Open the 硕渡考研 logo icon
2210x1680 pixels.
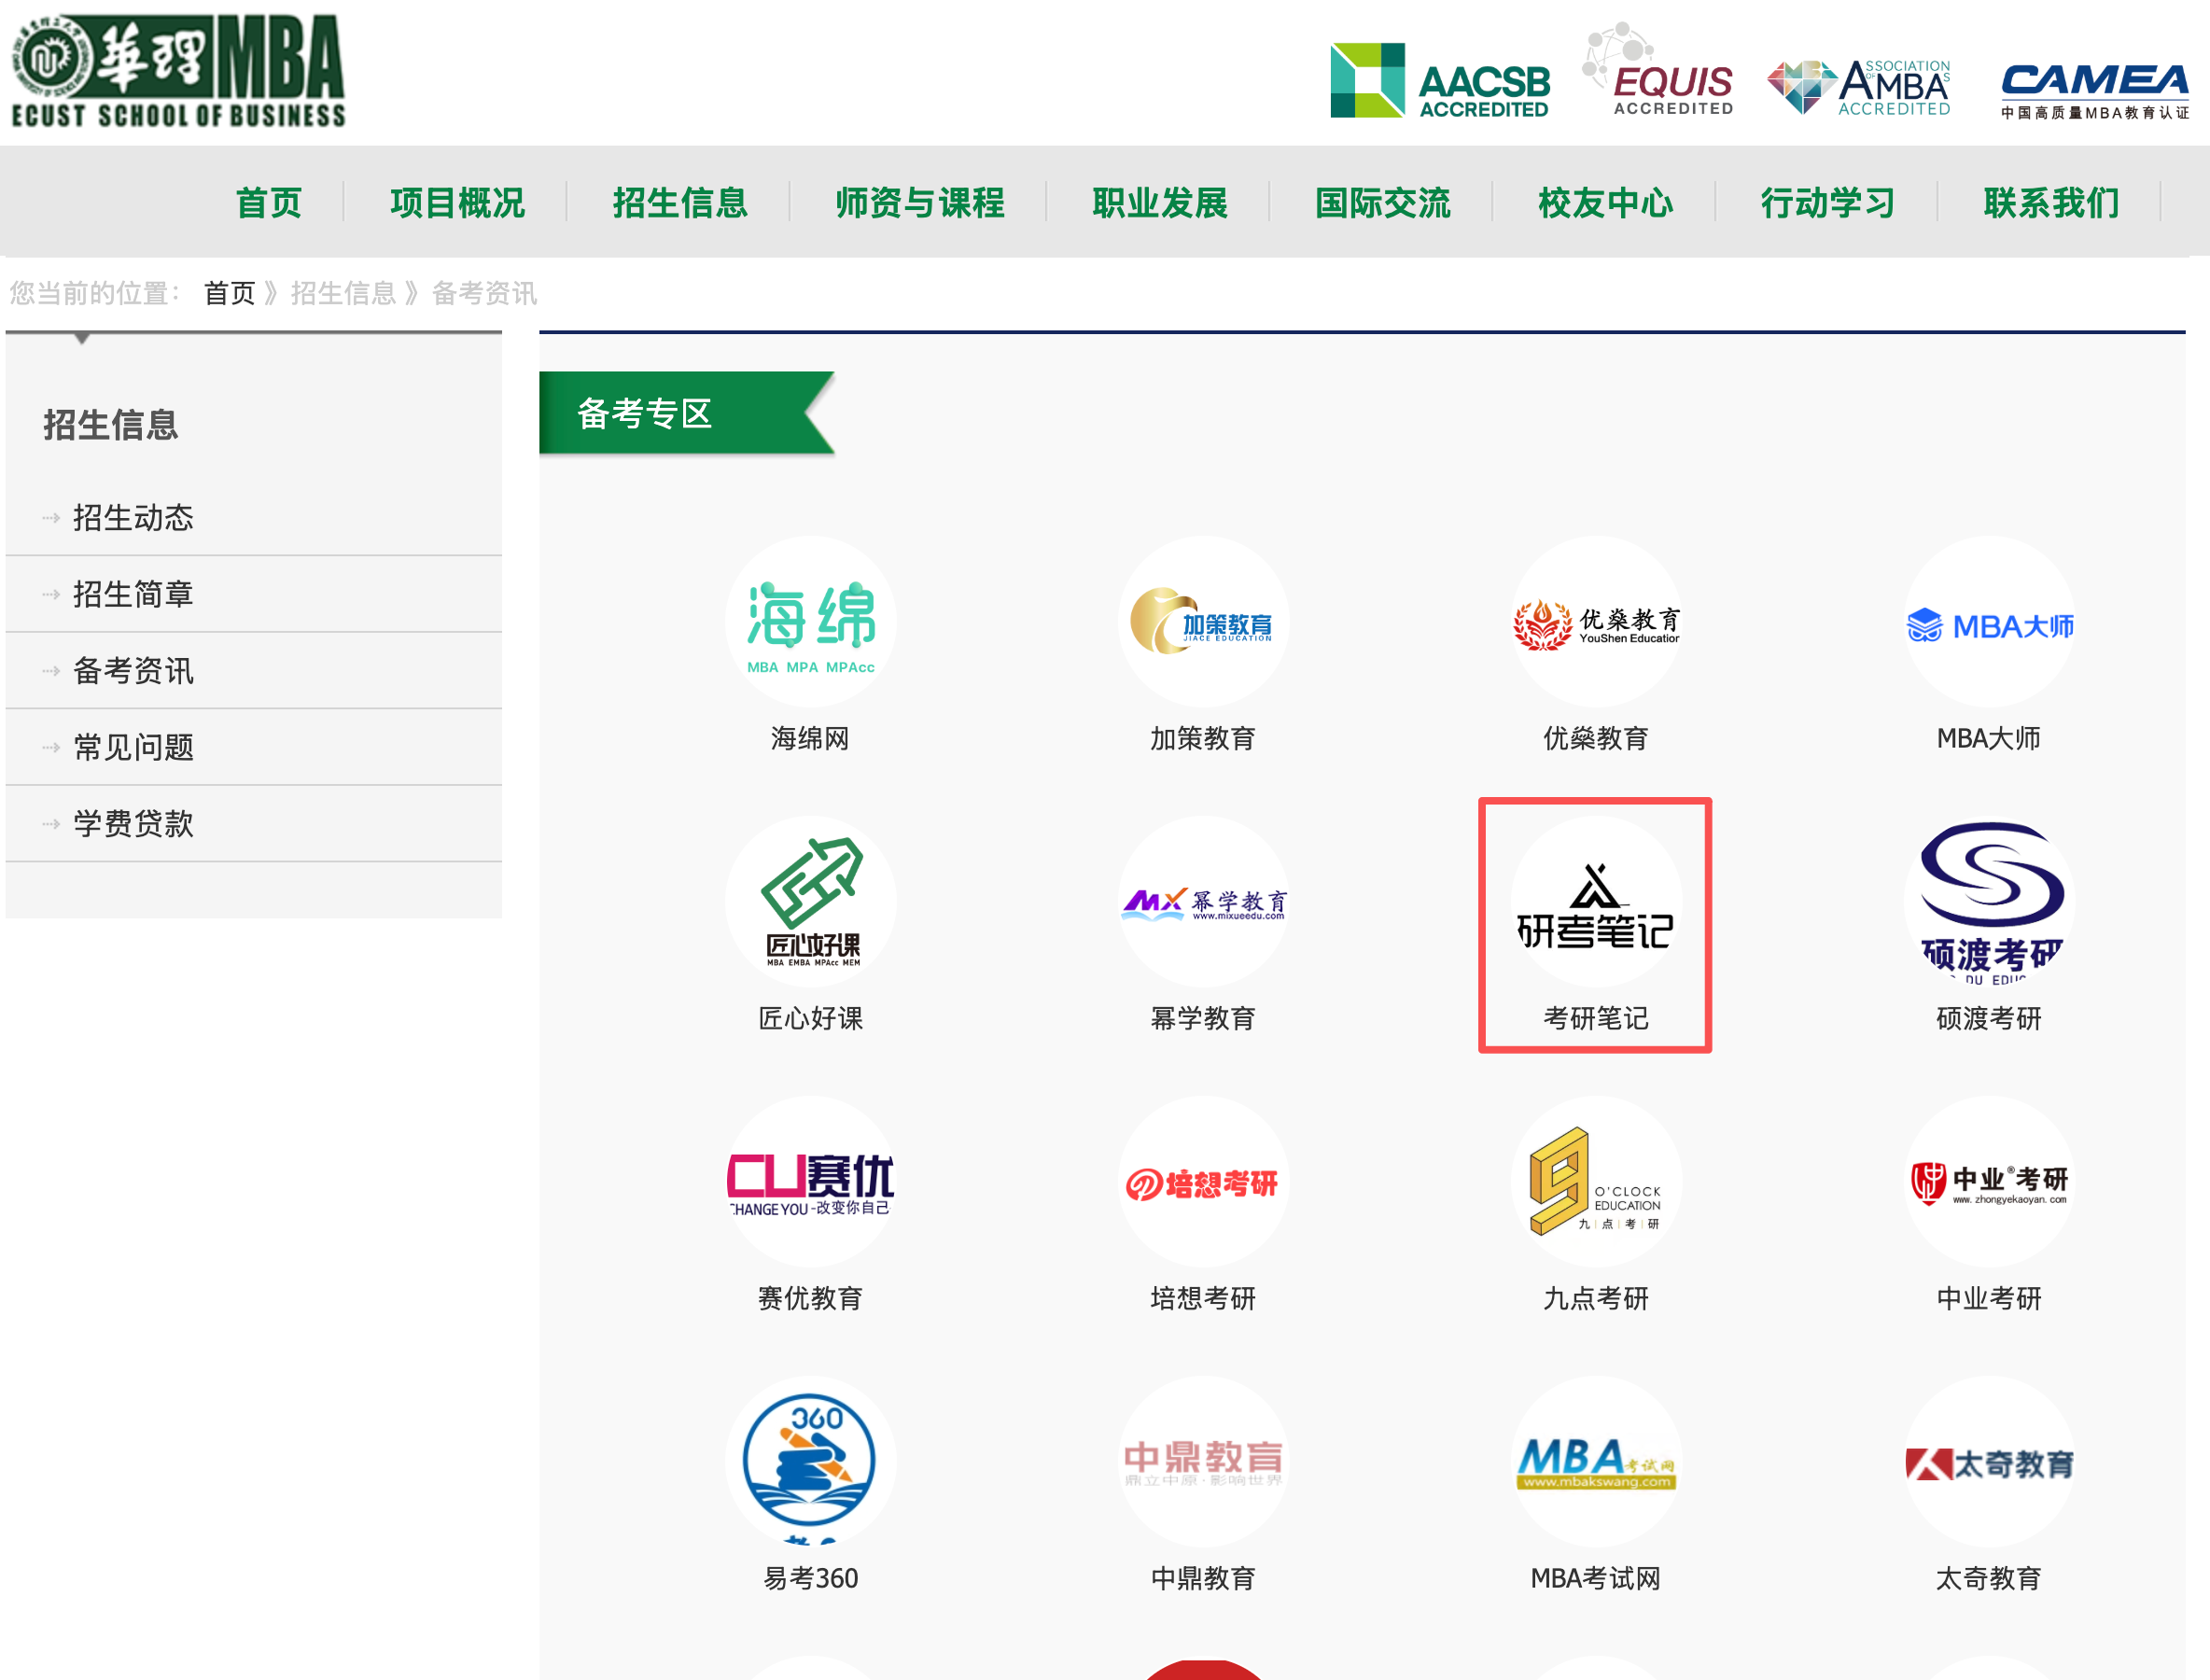(1989, 902)
